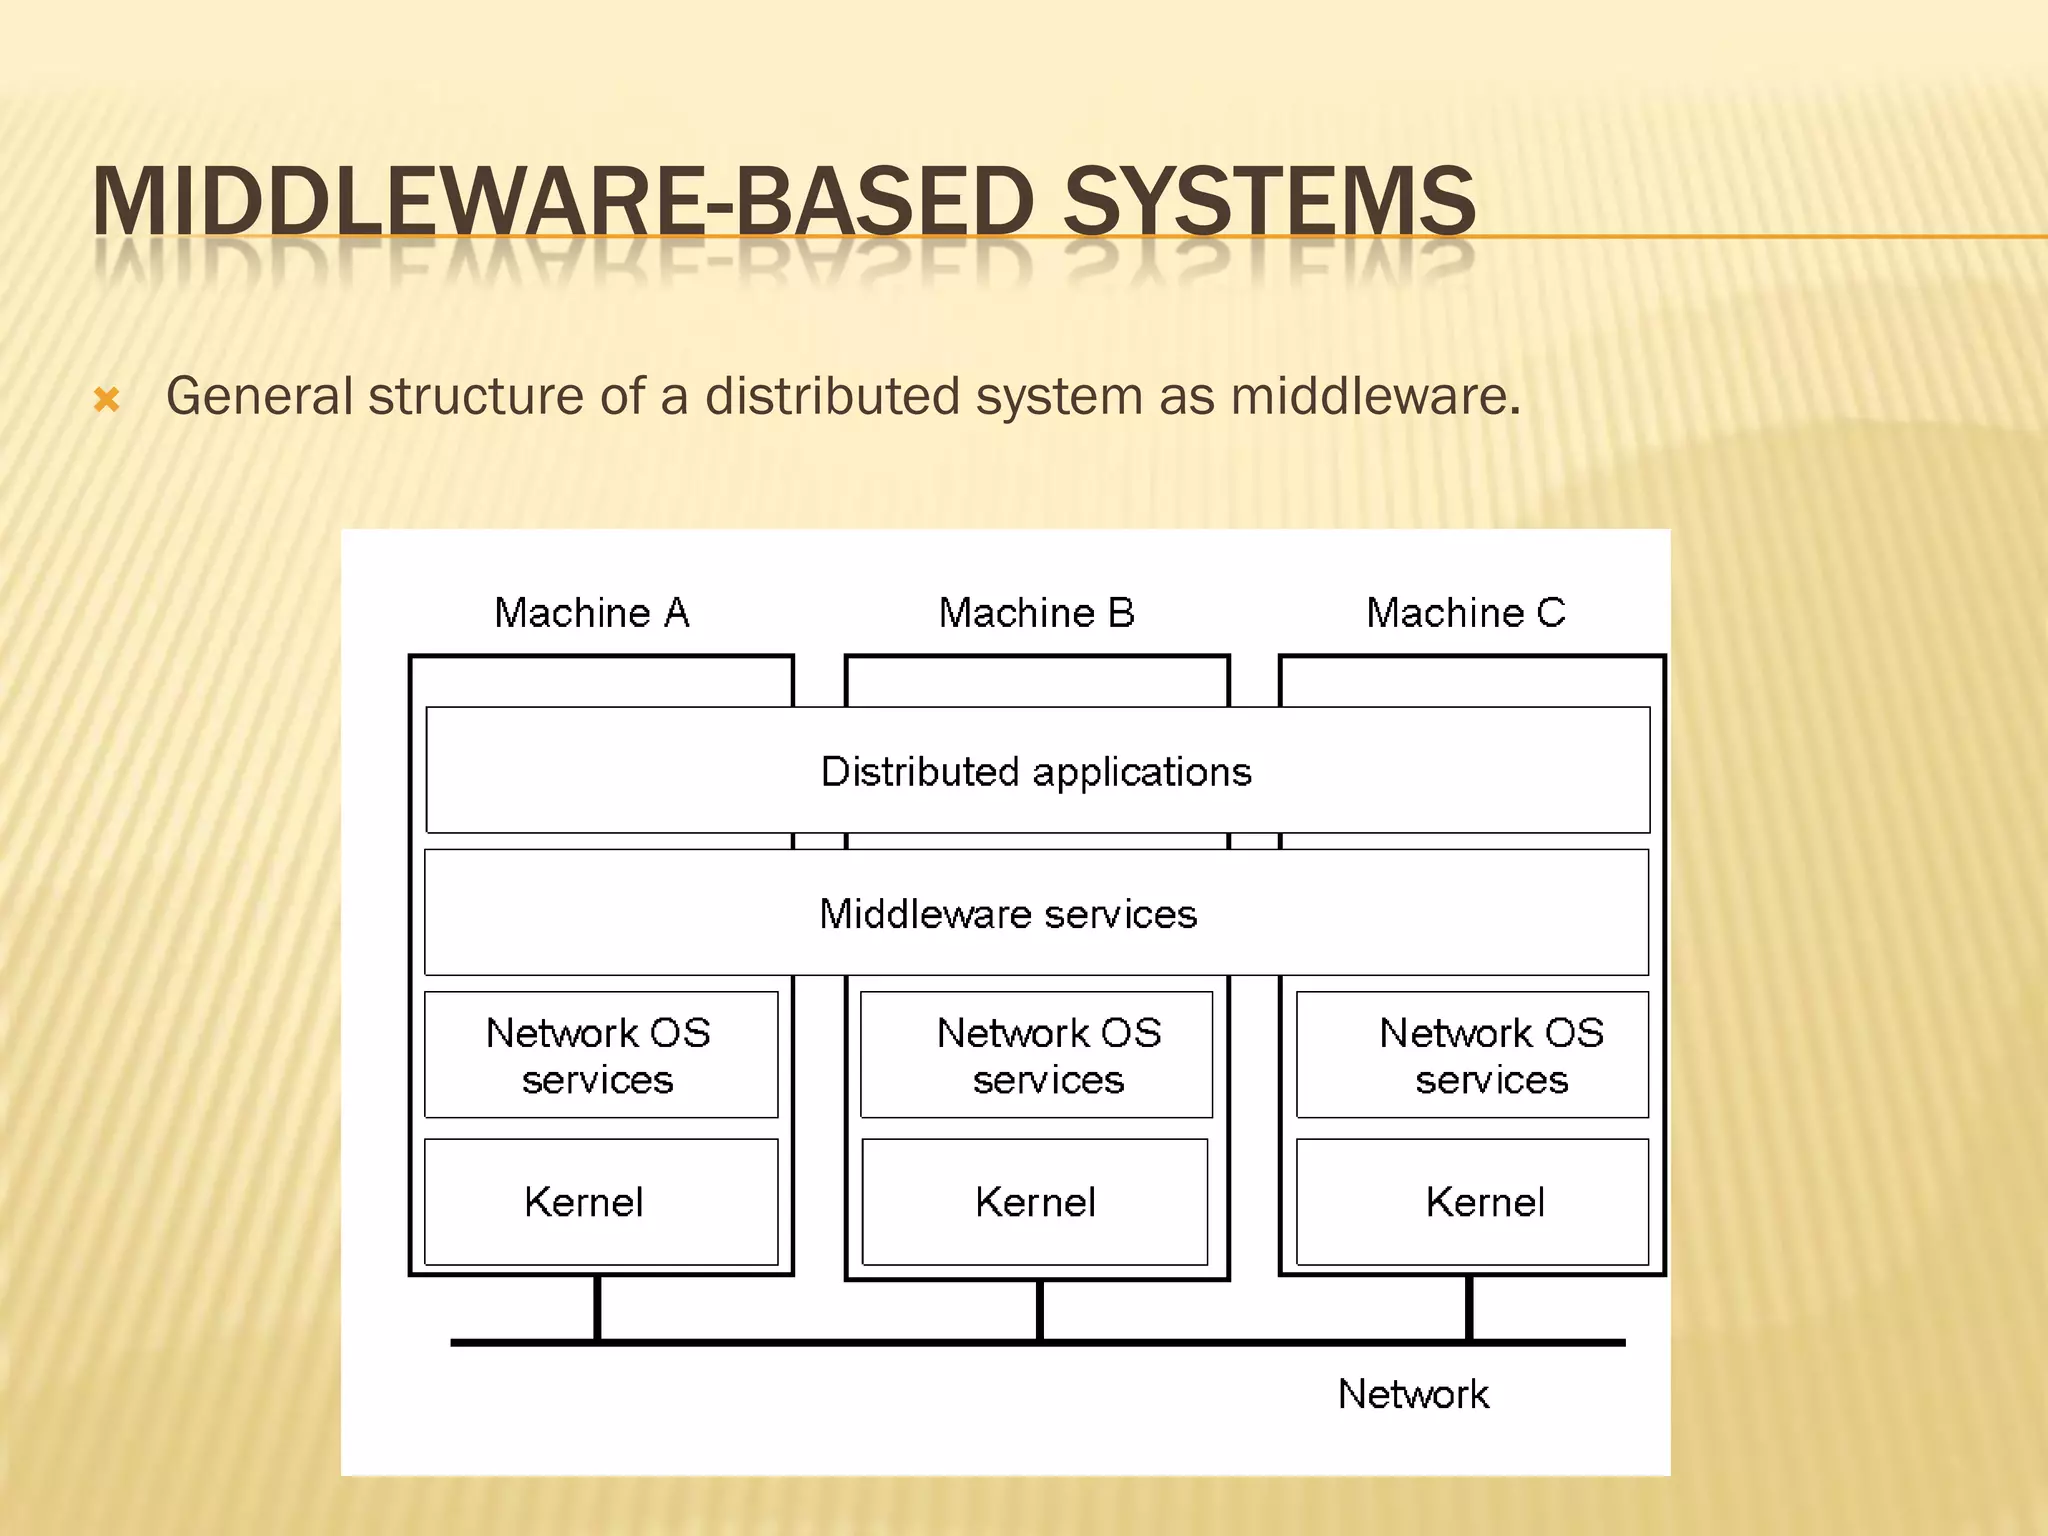Select the Middleware services box

tap(1036, 913)
